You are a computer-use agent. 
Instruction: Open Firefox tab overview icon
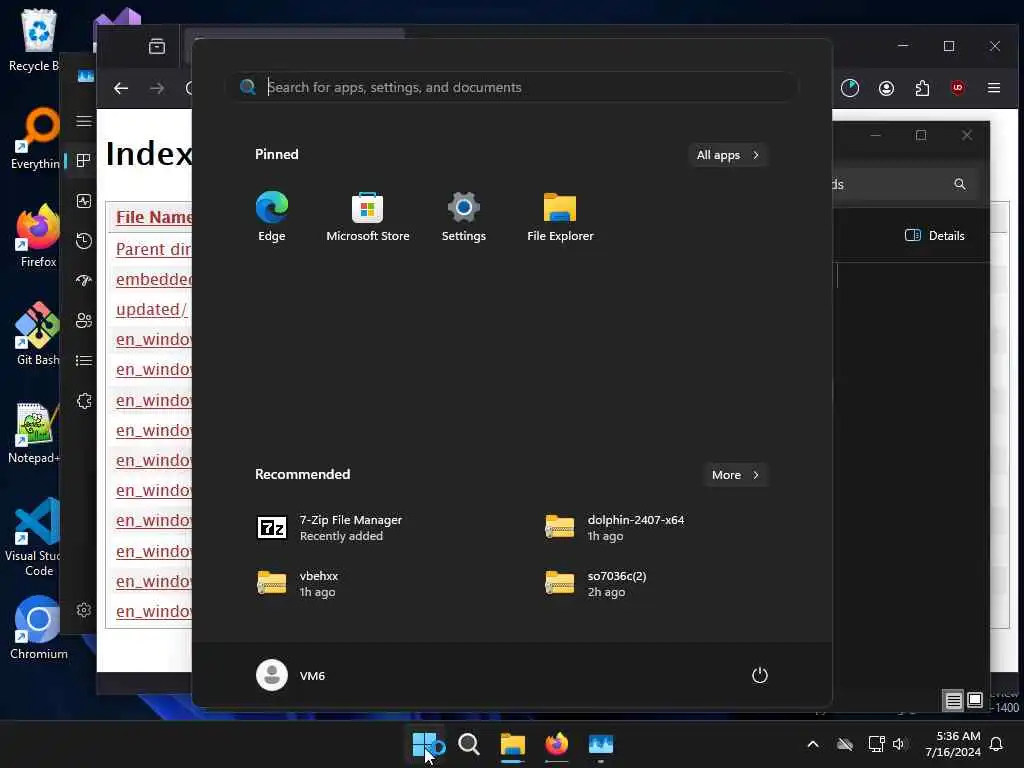(157, 46)
